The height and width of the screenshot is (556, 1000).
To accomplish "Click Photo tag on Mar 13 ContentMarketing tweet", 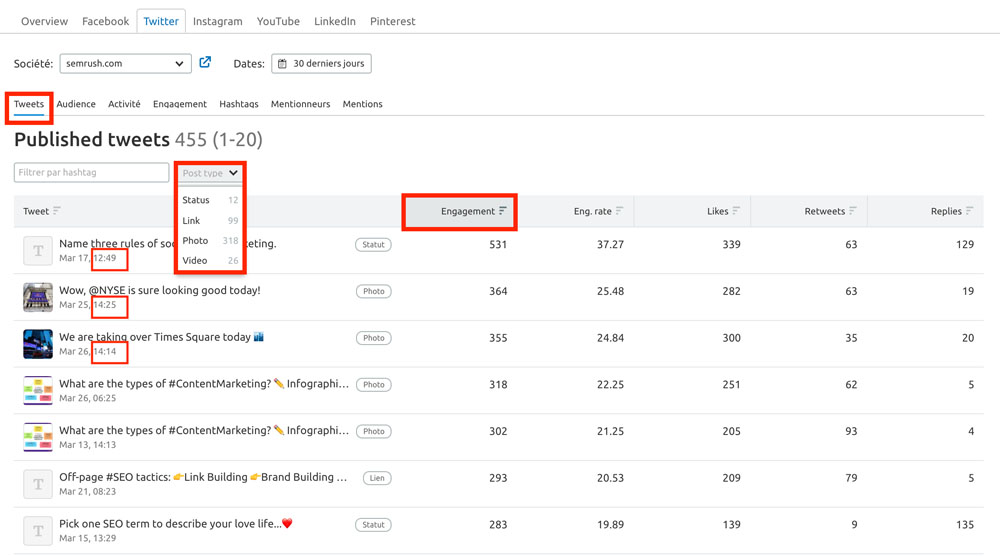I will pos(374,431).
